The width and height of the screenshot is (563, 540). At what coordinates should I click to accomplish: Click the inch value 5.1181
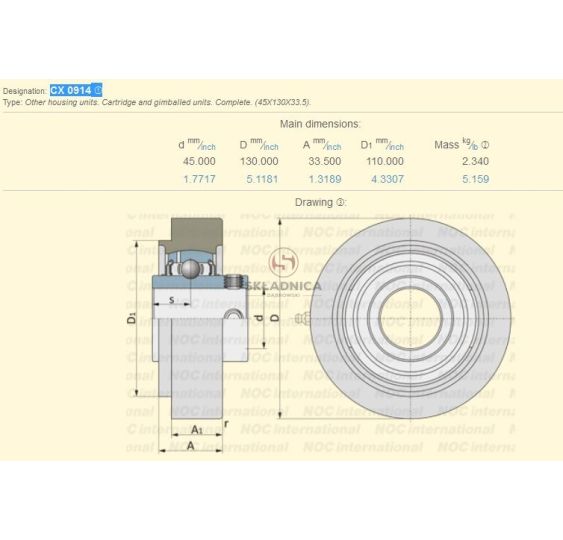pyautogui.click(x=262, y=179)
